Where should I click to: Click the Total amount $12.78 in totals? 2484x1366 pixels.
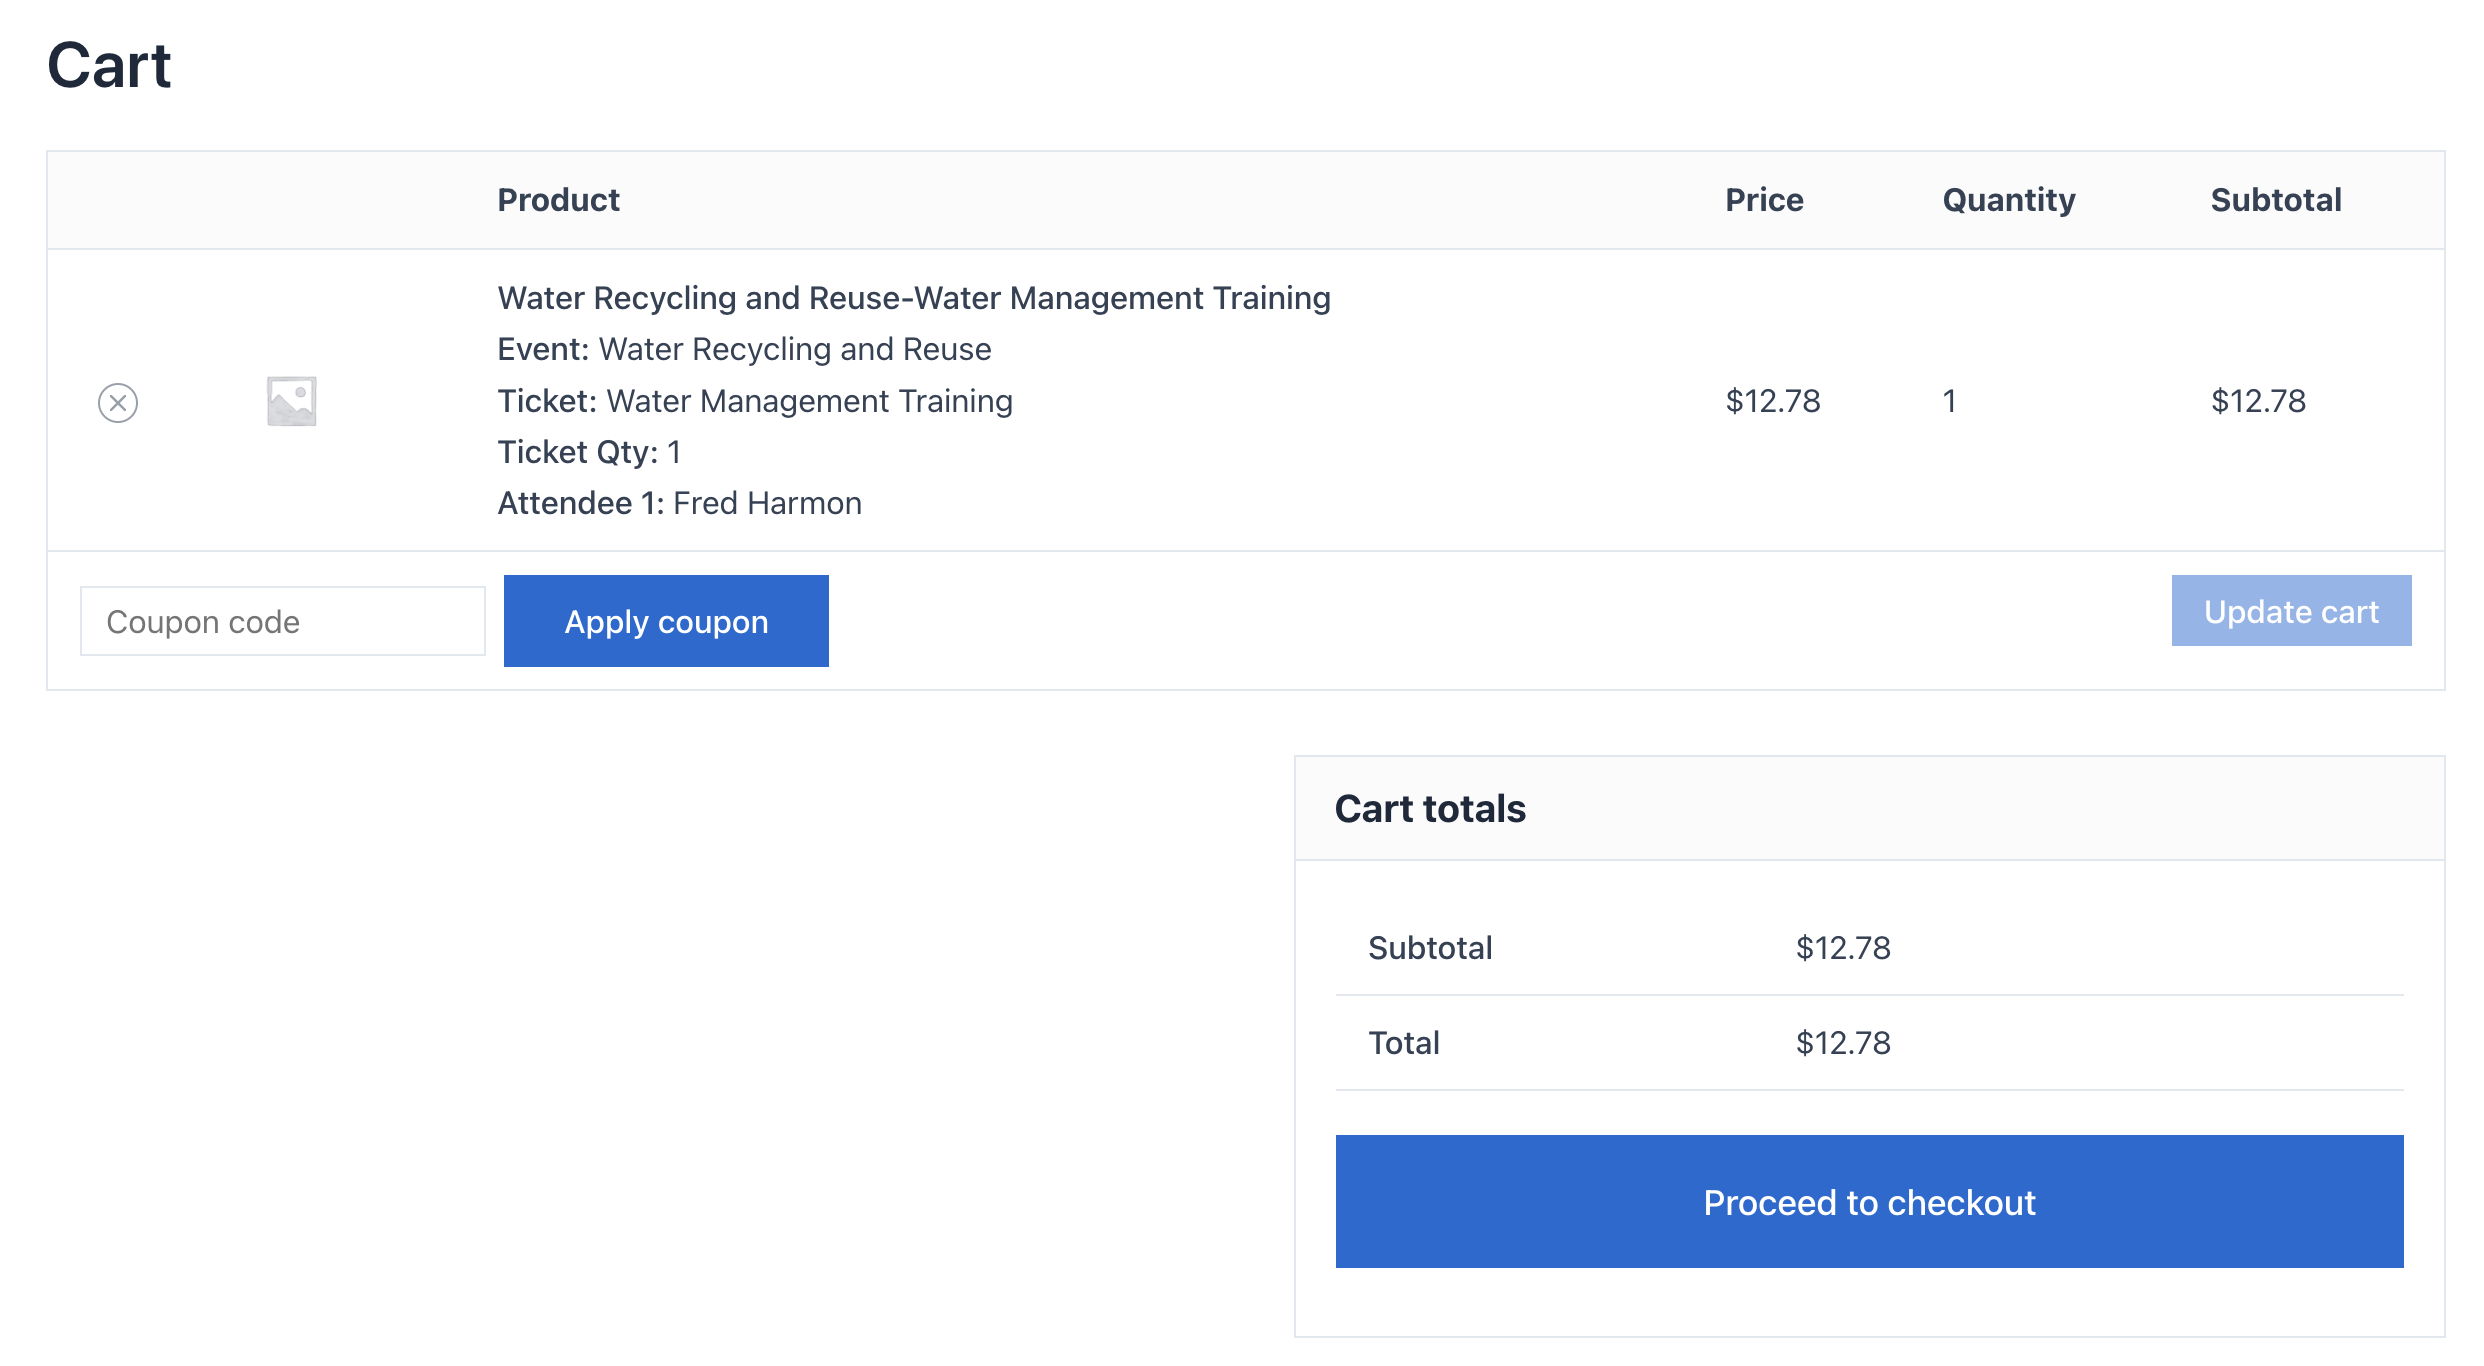click(x=1842, y=1043)
